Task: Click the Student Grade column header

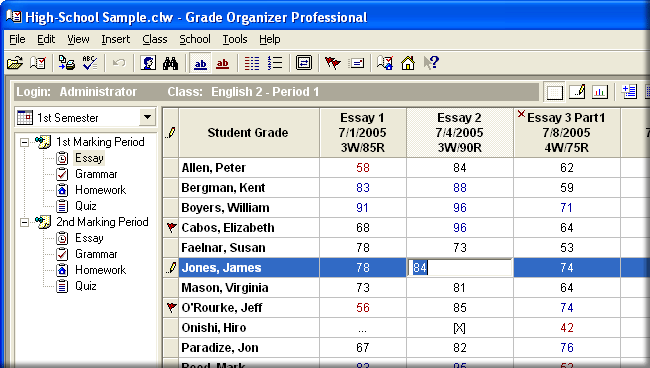Action: [x=249, y=133]
